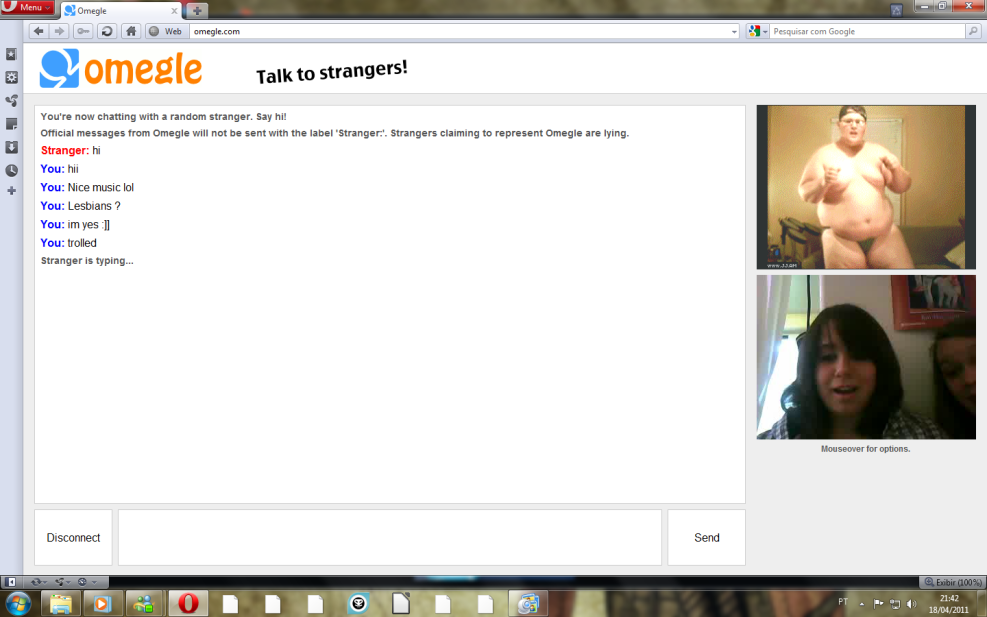Click the magnifier search button
Viewport: 987px width, 617px height.
972,31
